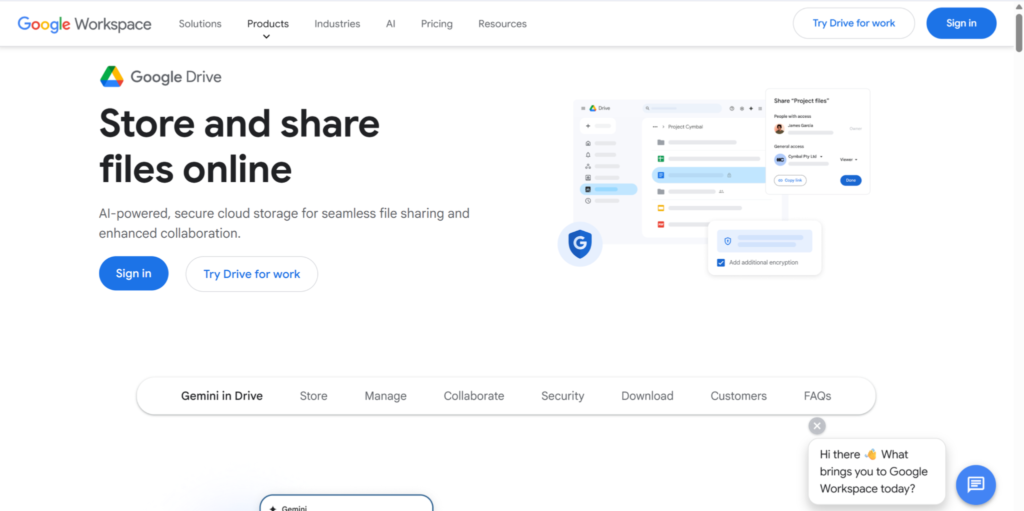Viewport: 1024px width, 511px height.
Task: Open the AI navigation link
Action: click(x=391, y=24)
